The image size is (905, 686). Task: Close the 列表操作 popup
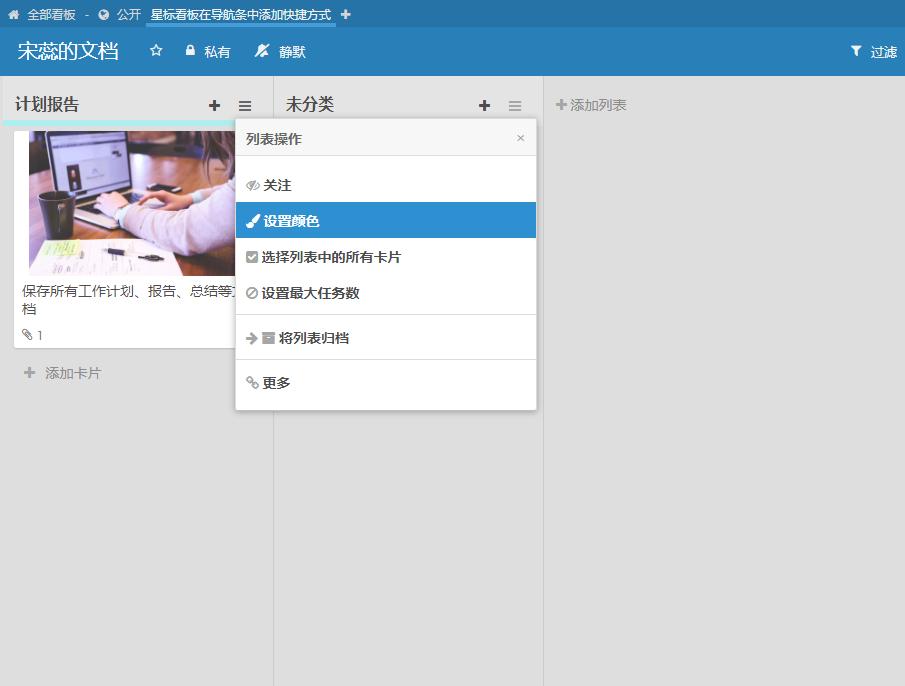[520, 138]
